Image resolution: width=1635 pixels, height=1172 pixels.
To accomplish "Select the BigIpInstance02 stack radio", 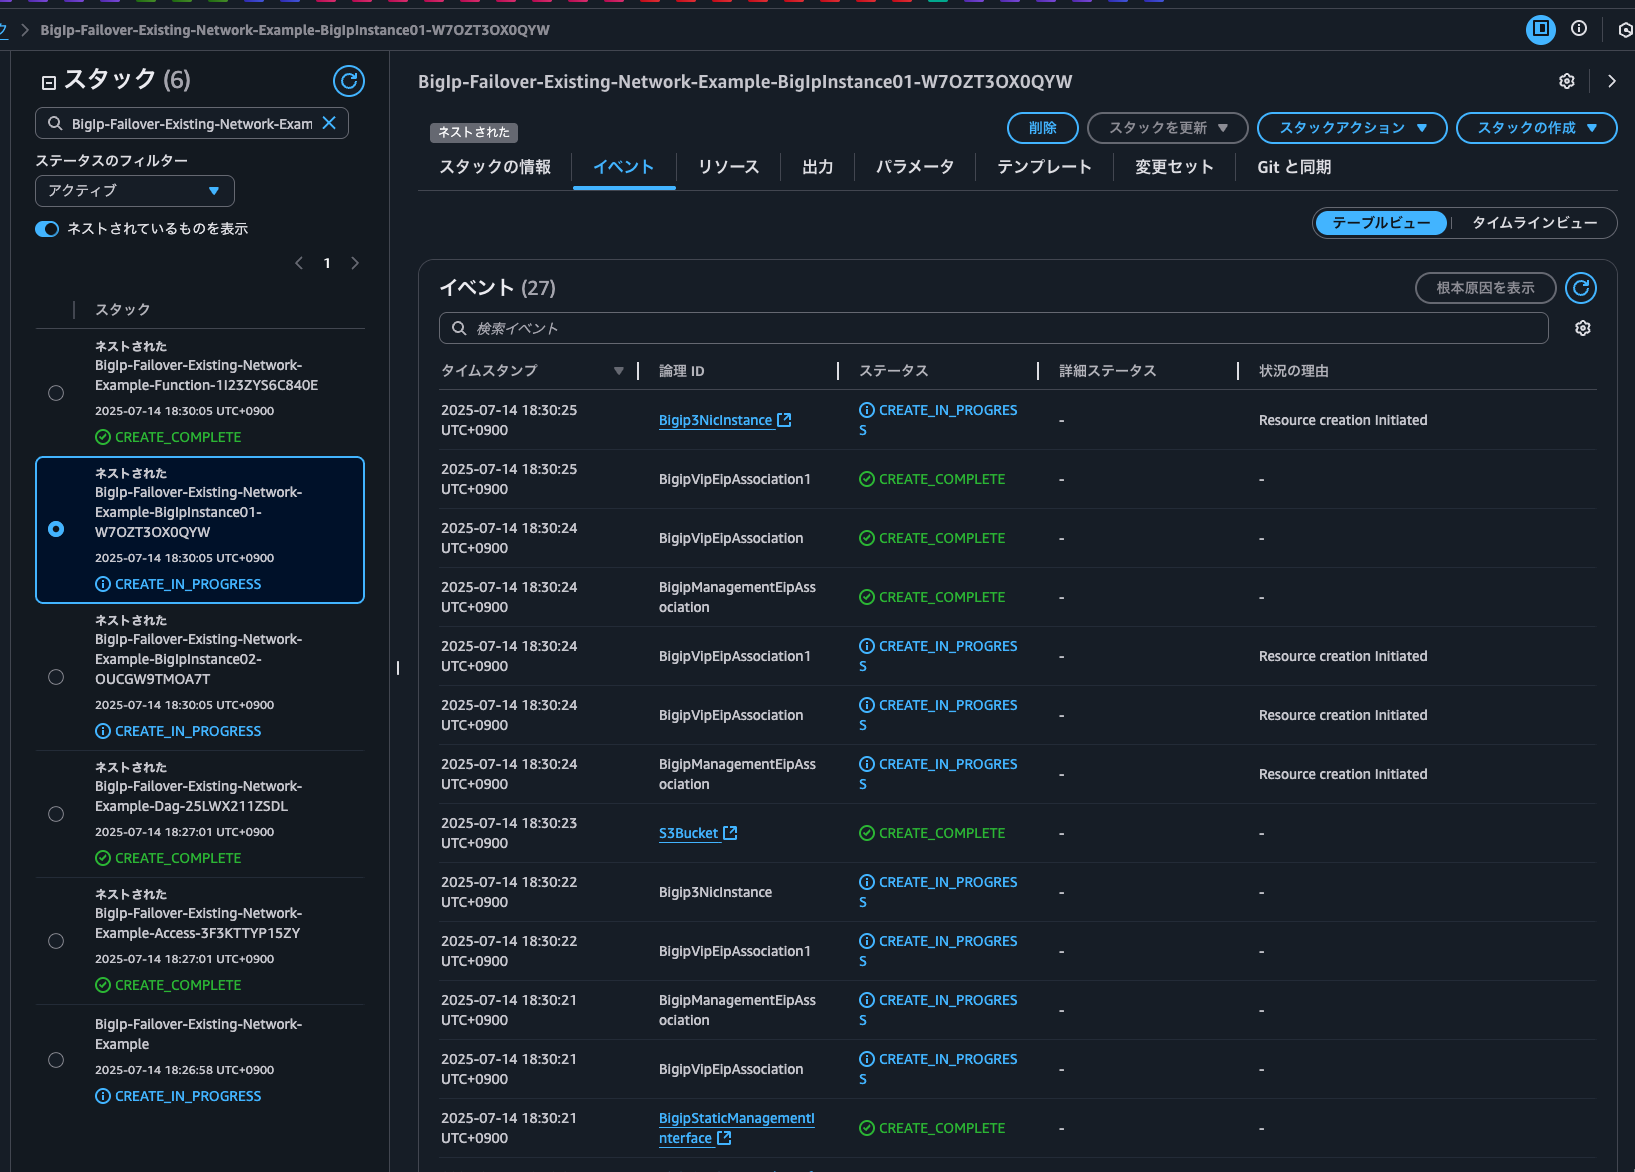I will tap(56, 677).
